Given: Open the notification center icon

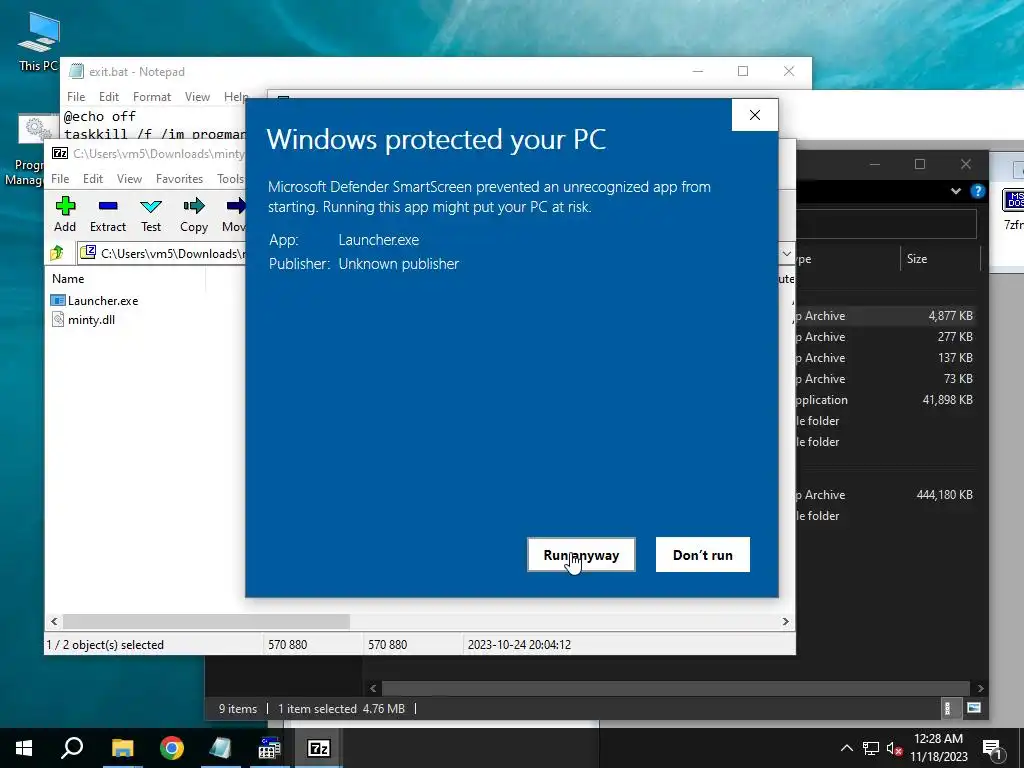Looking at the screenshot, I should tap(993, 749).
